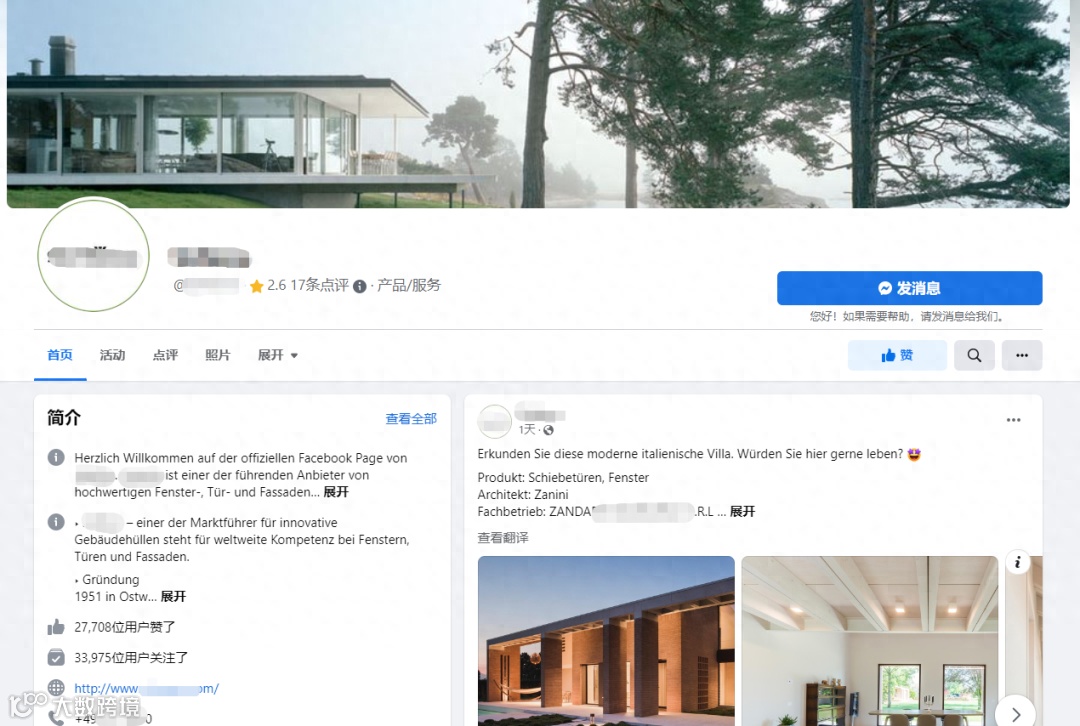
Task: Open the brick villa exterior photo
Action: coord(606,641)
